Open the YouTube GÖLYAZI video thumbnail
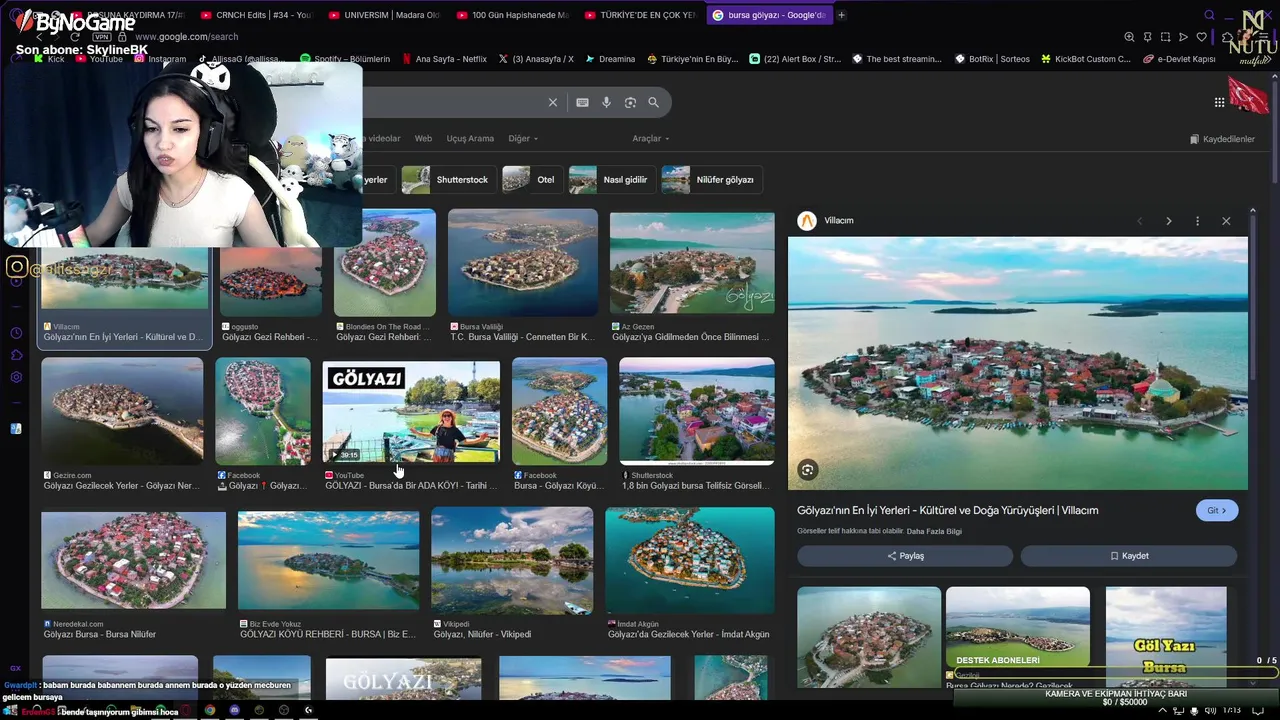 tap(411, 412)
